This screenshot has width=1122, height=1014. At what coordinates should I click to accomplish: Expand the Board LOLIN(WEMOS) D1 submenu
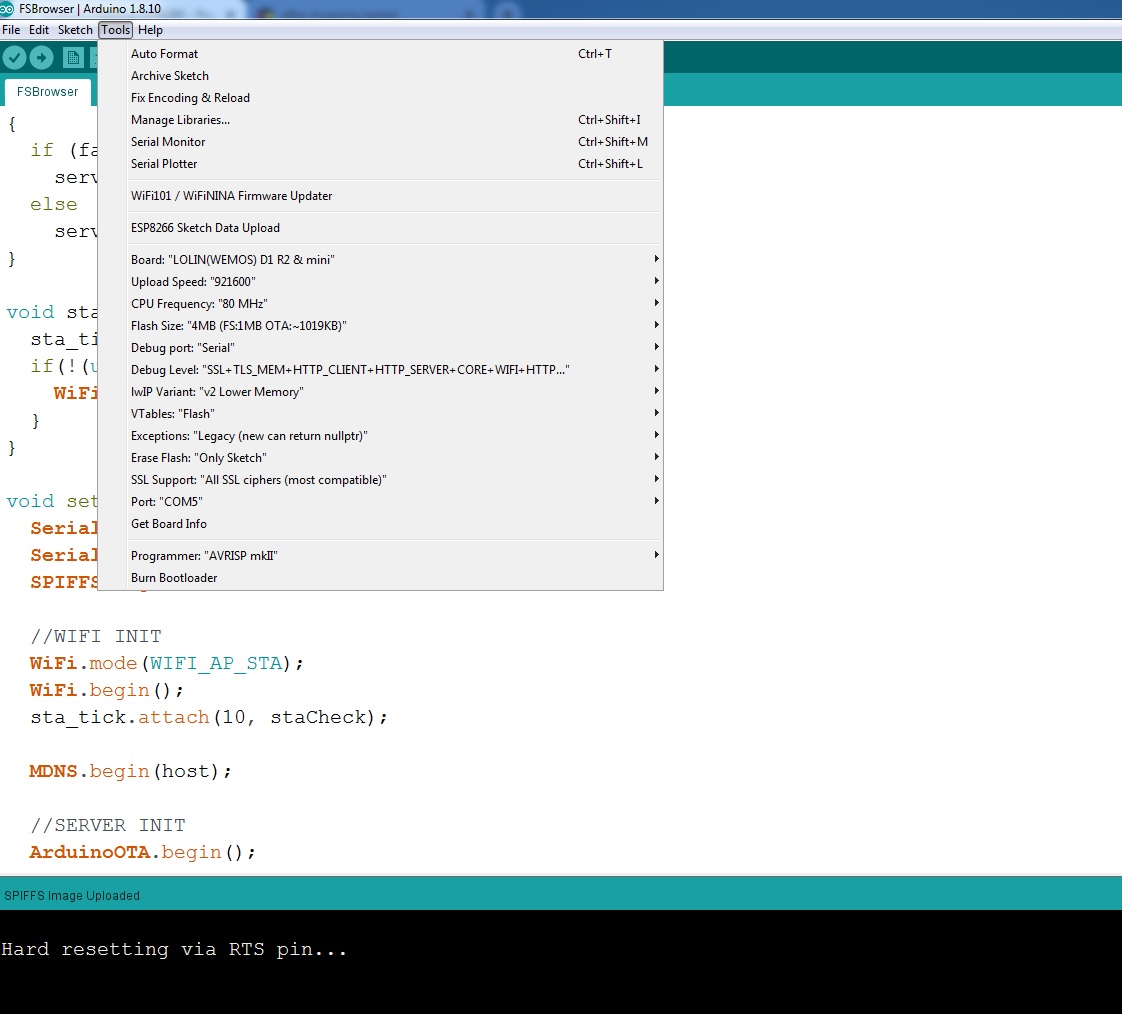[x=232, y=260]
